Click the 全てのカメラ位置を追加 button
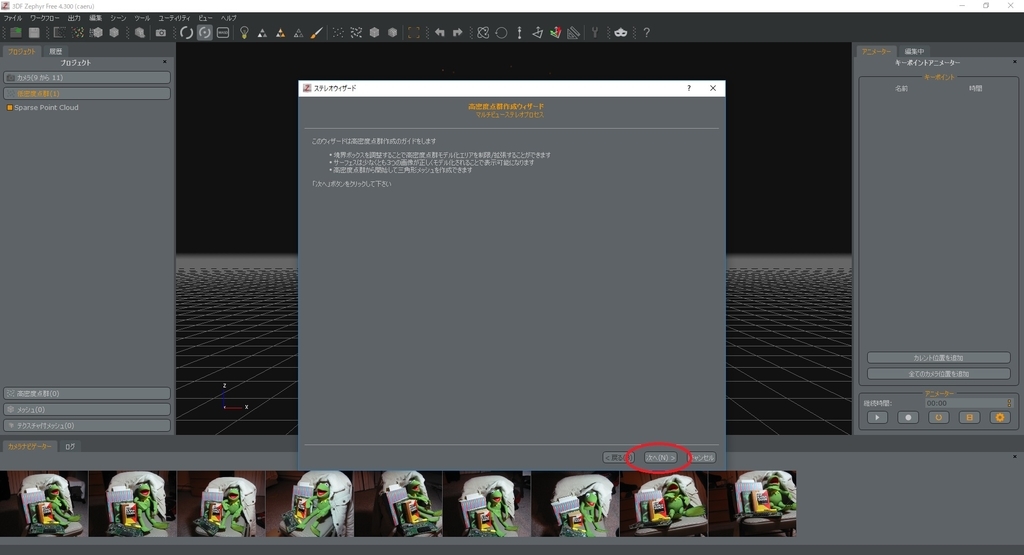 click(938, 374)
